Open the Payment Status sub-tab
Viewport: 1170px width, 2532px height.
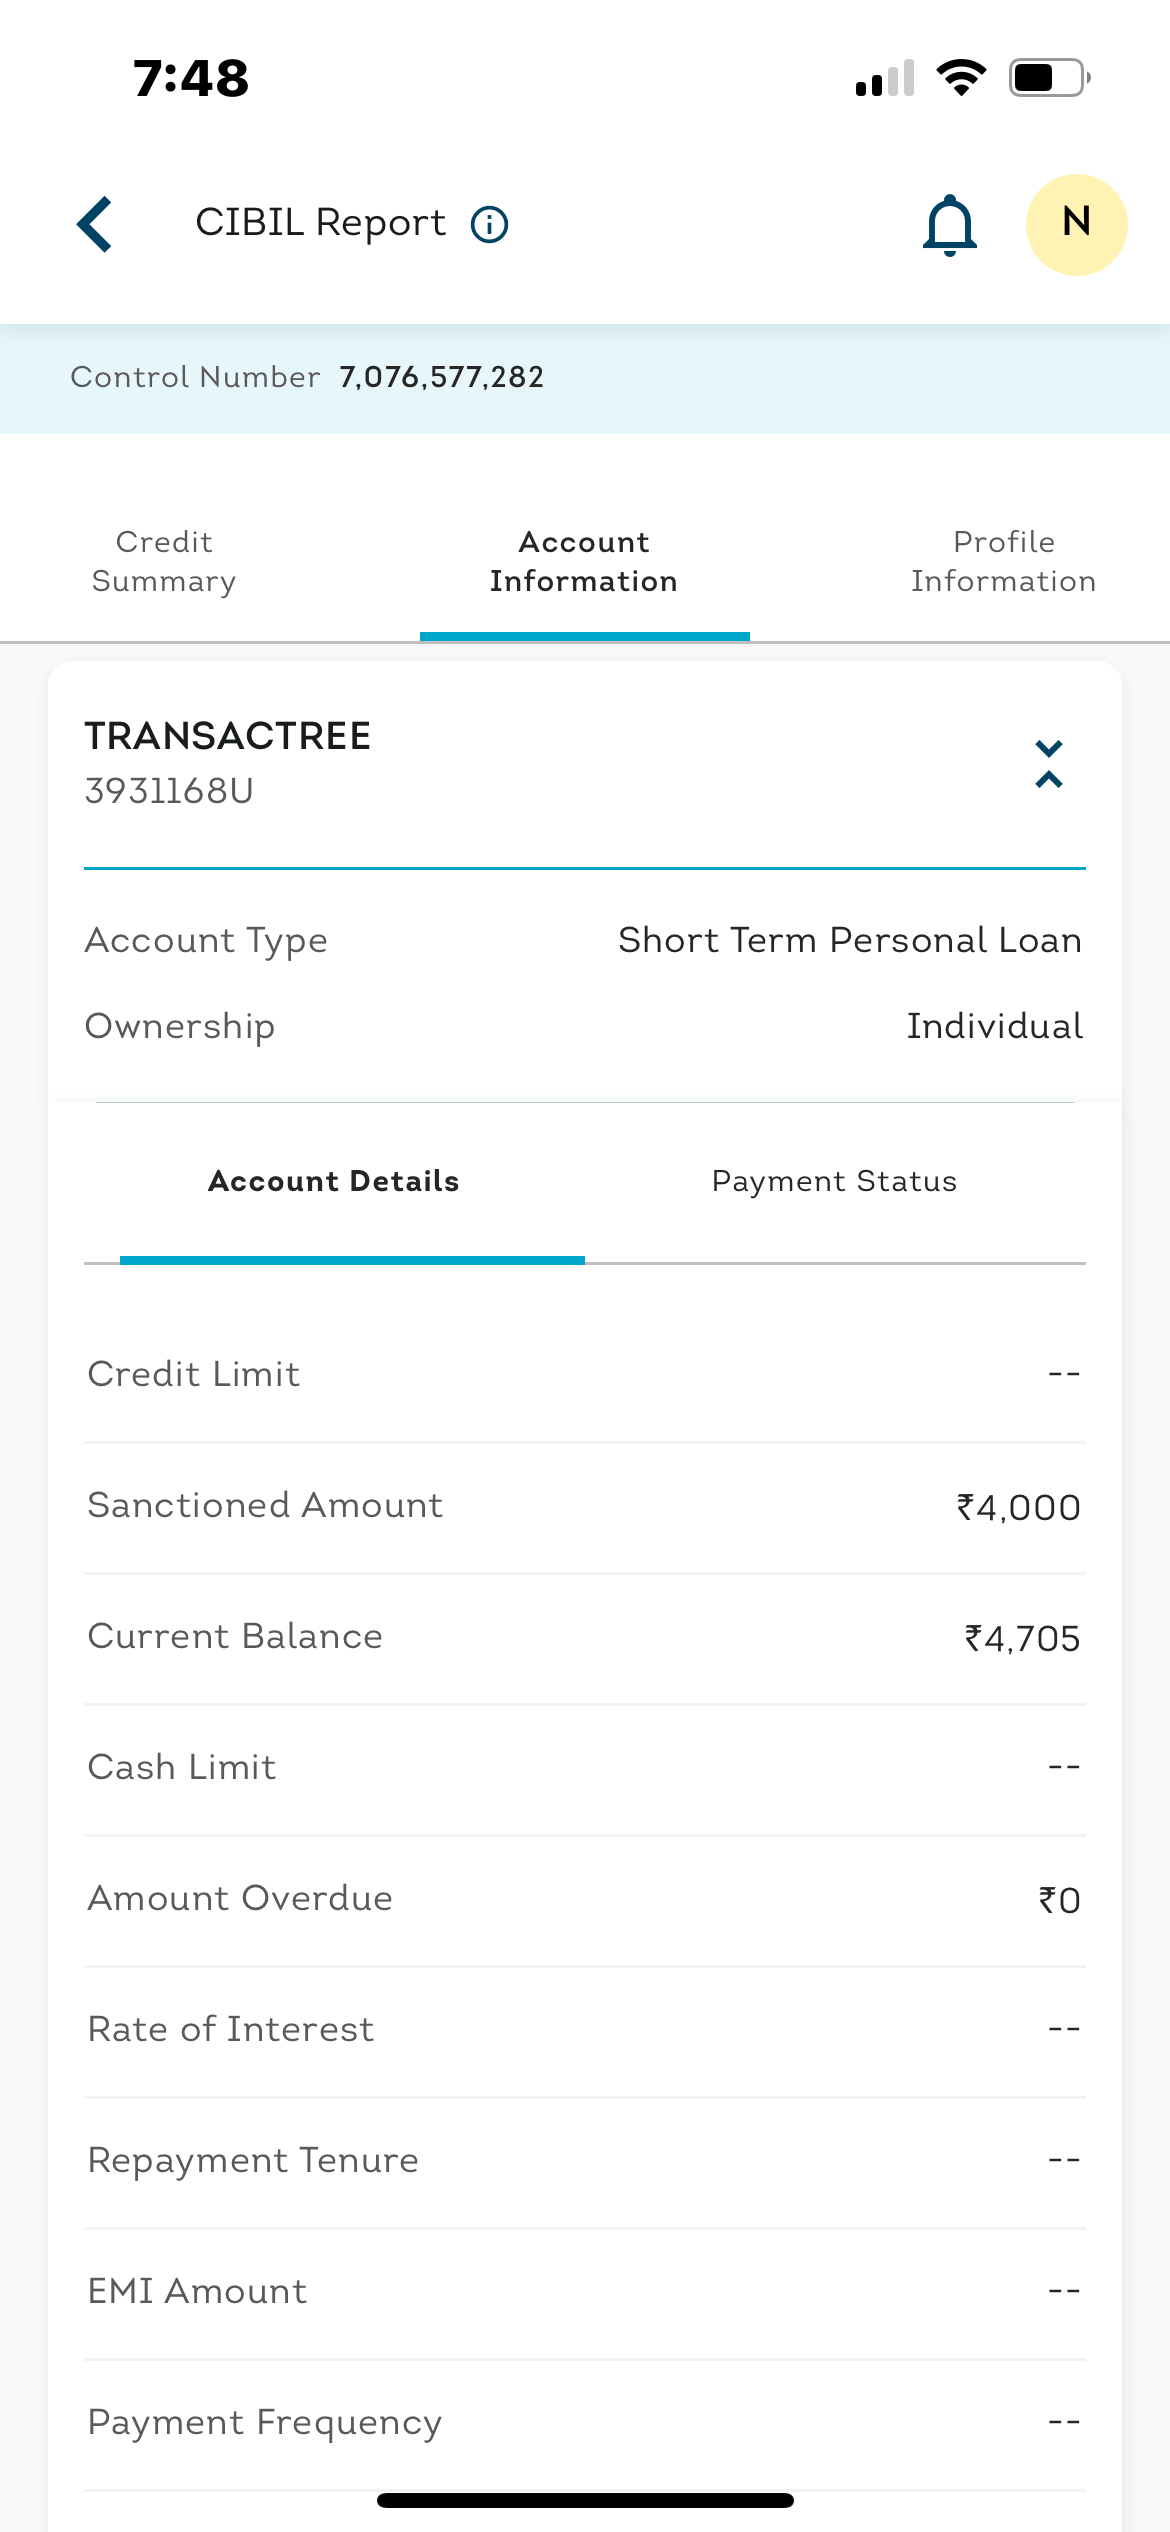pyautogui.click(x=834, y=1181)
